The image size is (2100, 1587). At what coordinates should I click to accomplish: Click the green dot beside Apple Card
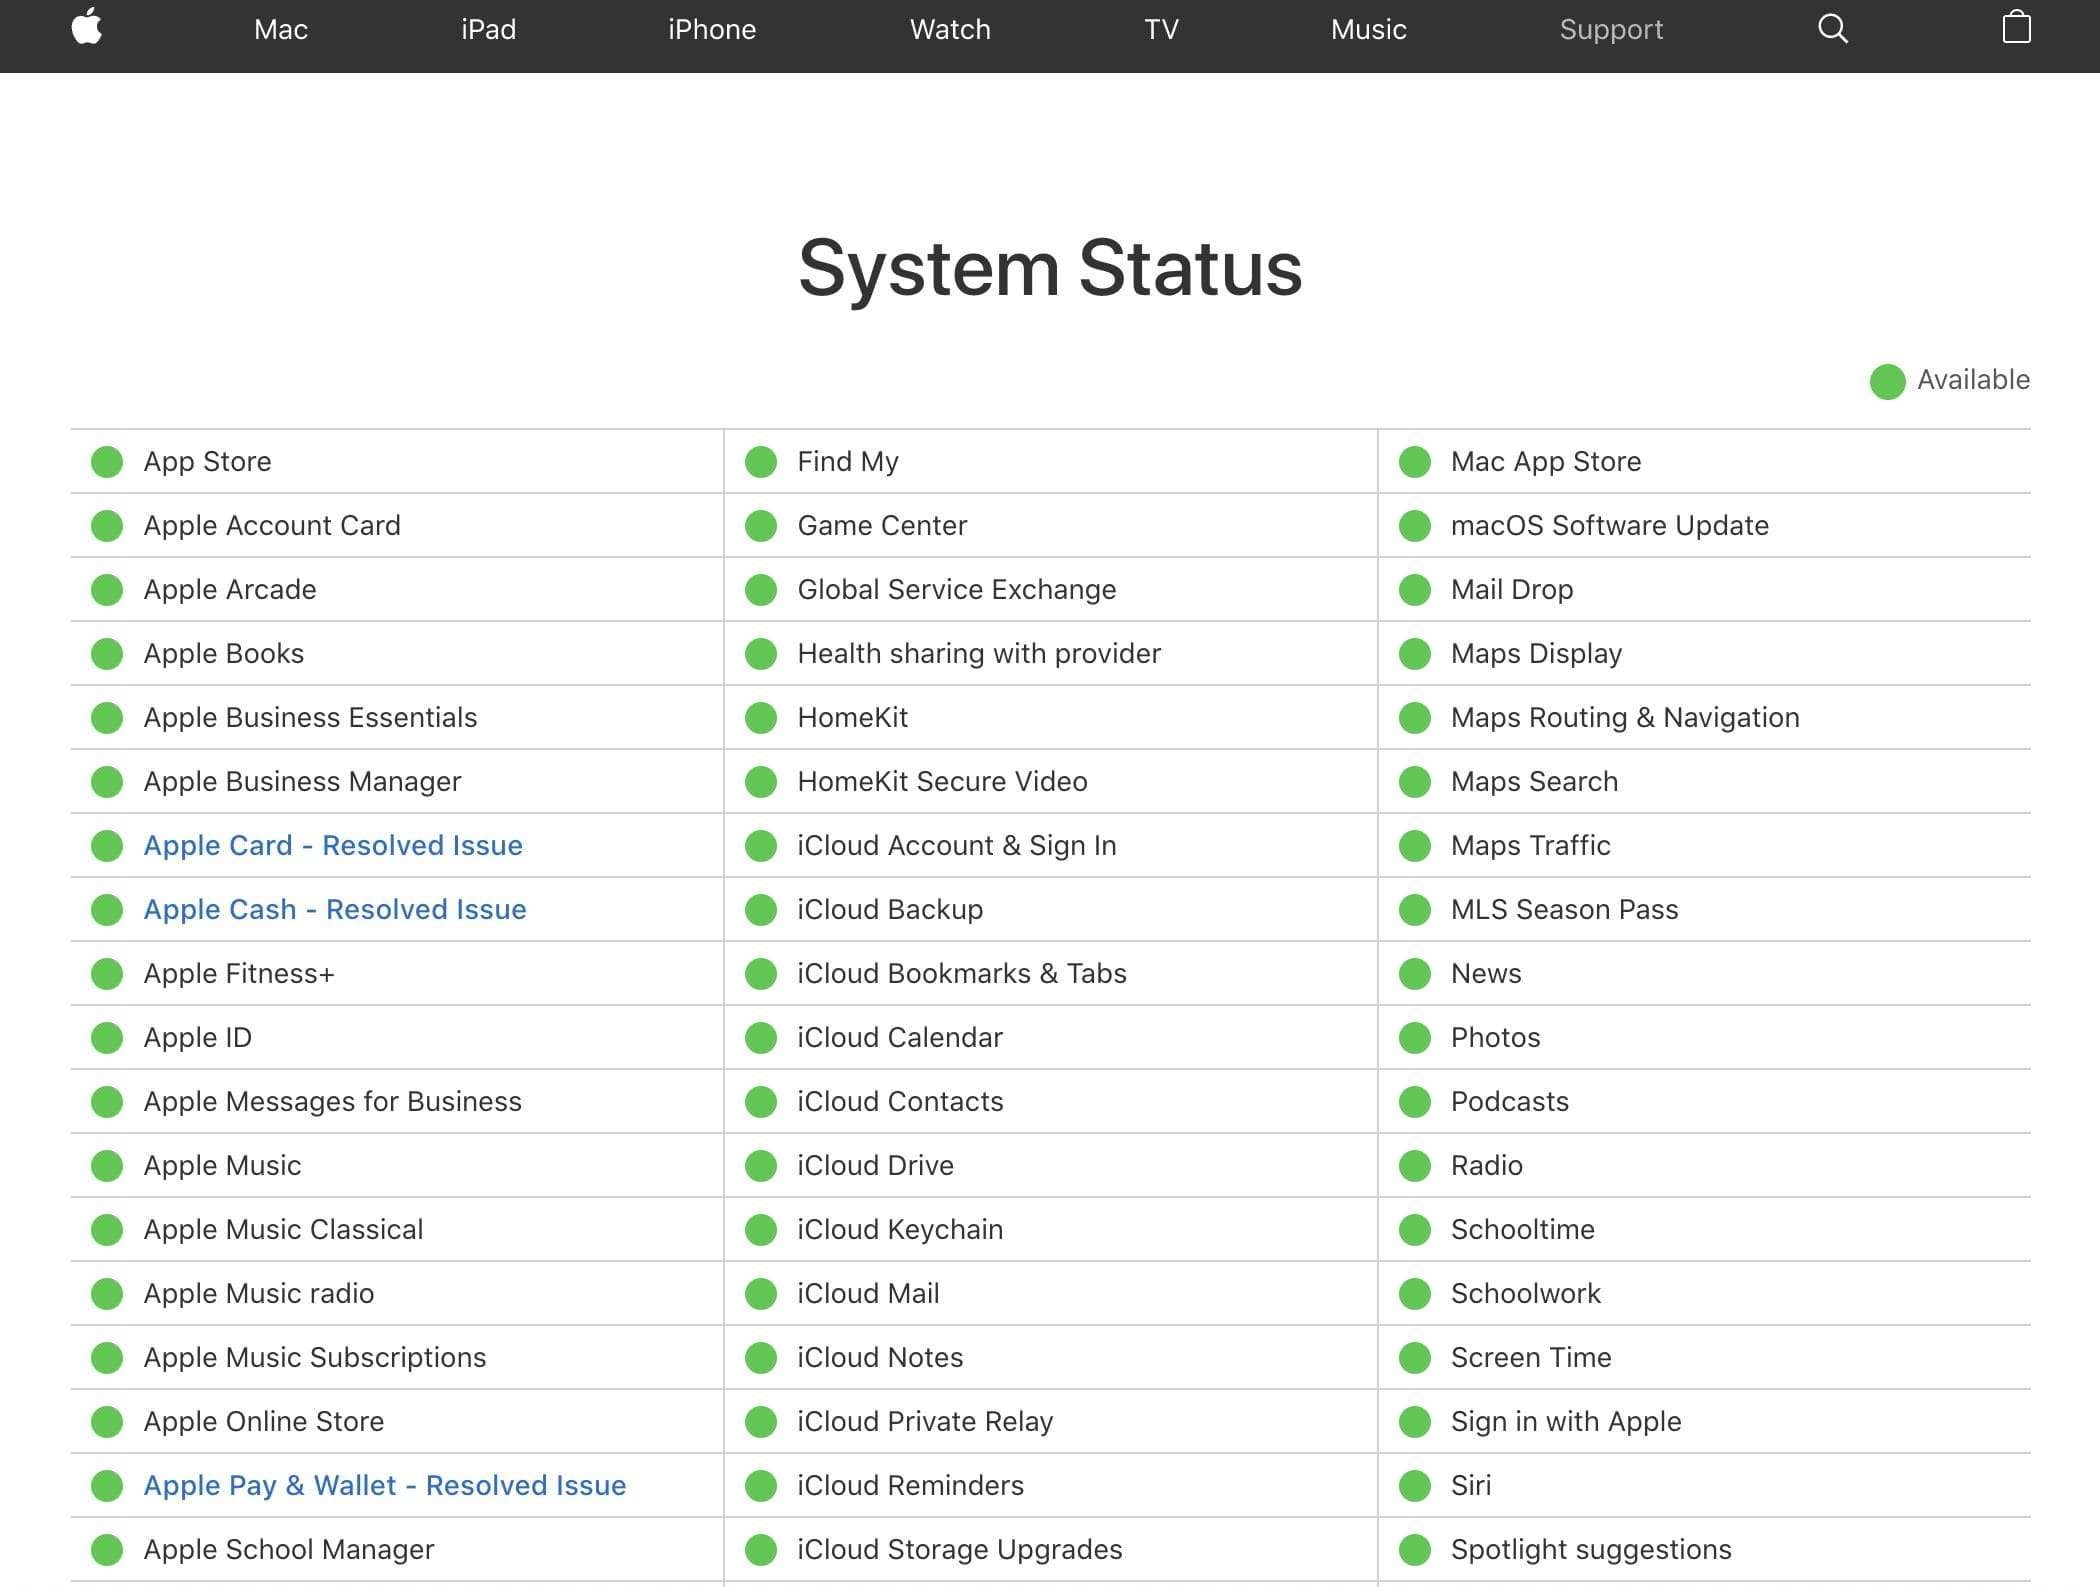(107, 846)
